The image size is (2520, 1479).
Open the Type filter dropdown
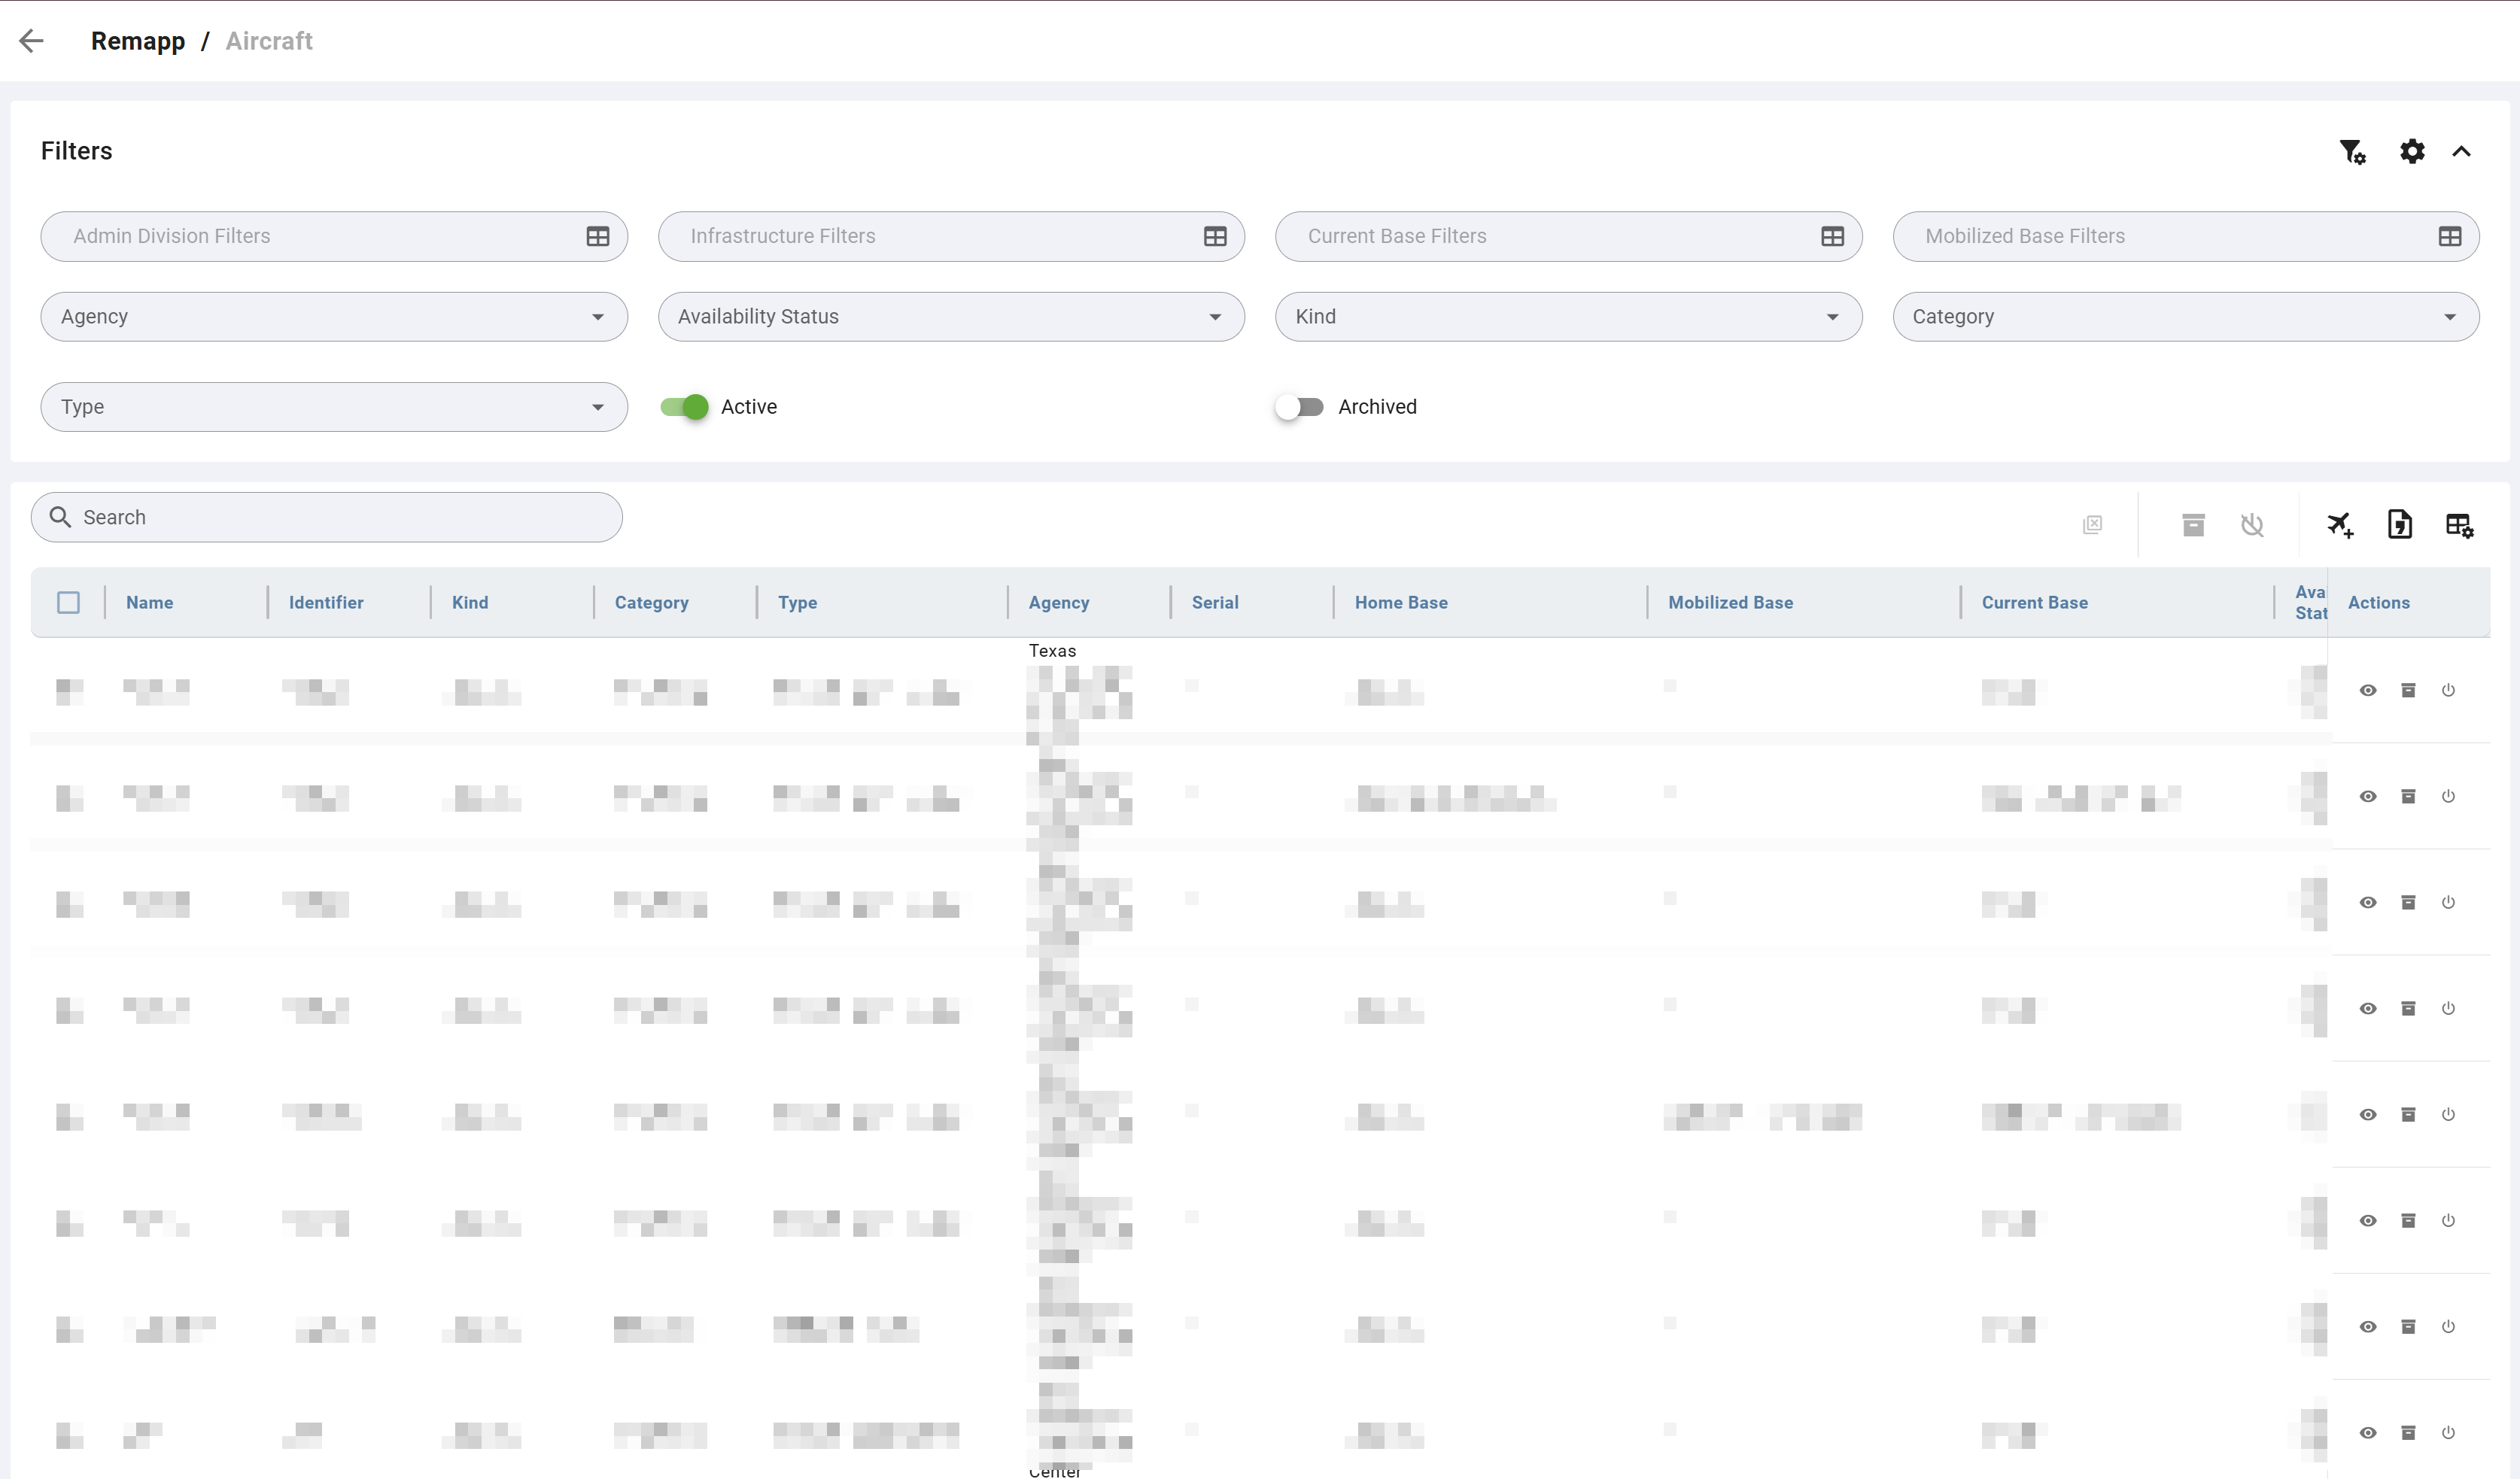334,407
